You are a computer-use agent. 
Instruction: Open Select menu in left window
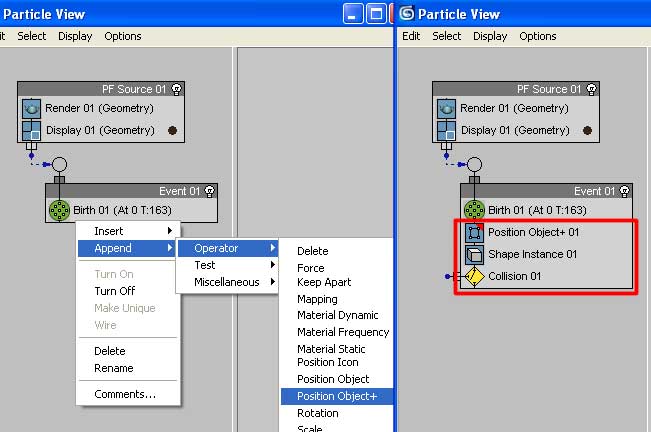click(32, 37)
